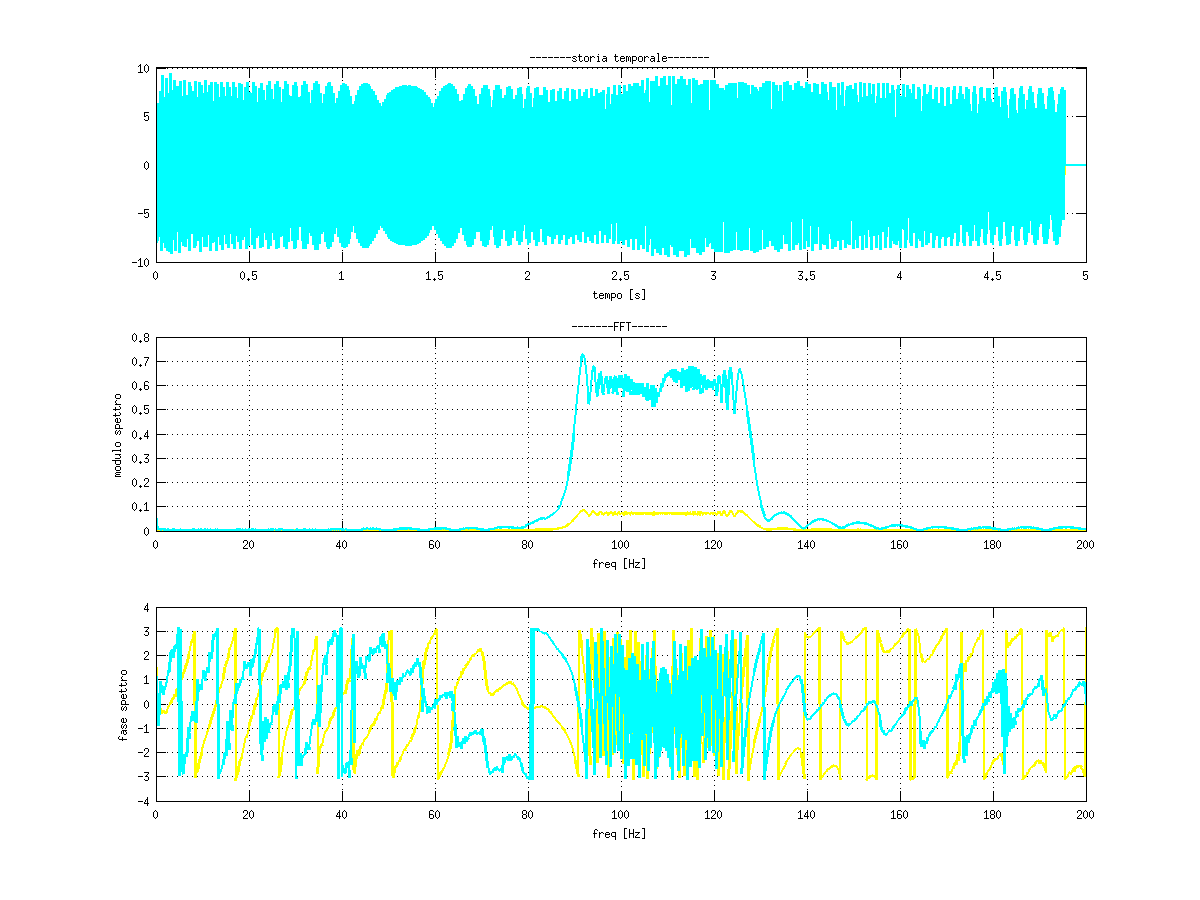Click the 'freq [Hz]' label under phase plot
The image size is (1200, 900).
(620, 833)
